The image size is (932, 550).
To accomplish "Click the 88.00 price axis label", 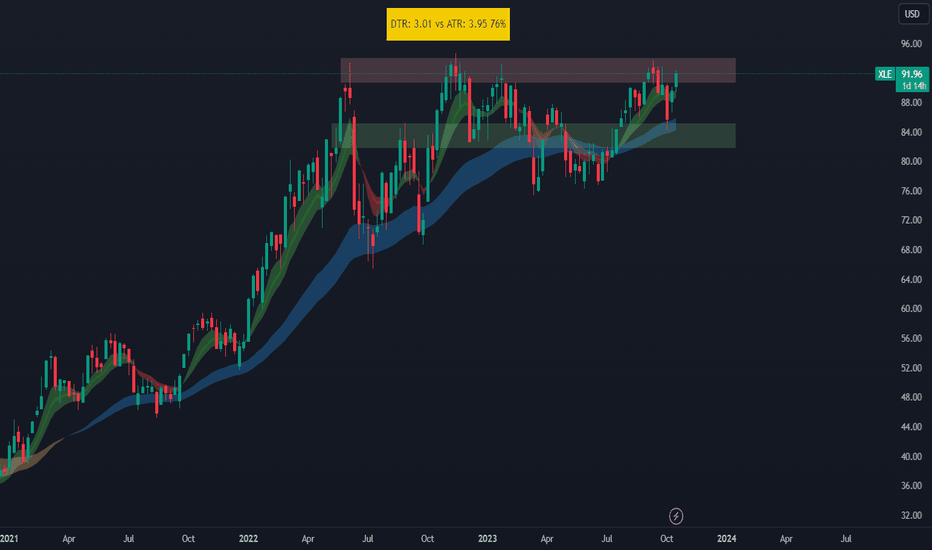I will 911,103.
